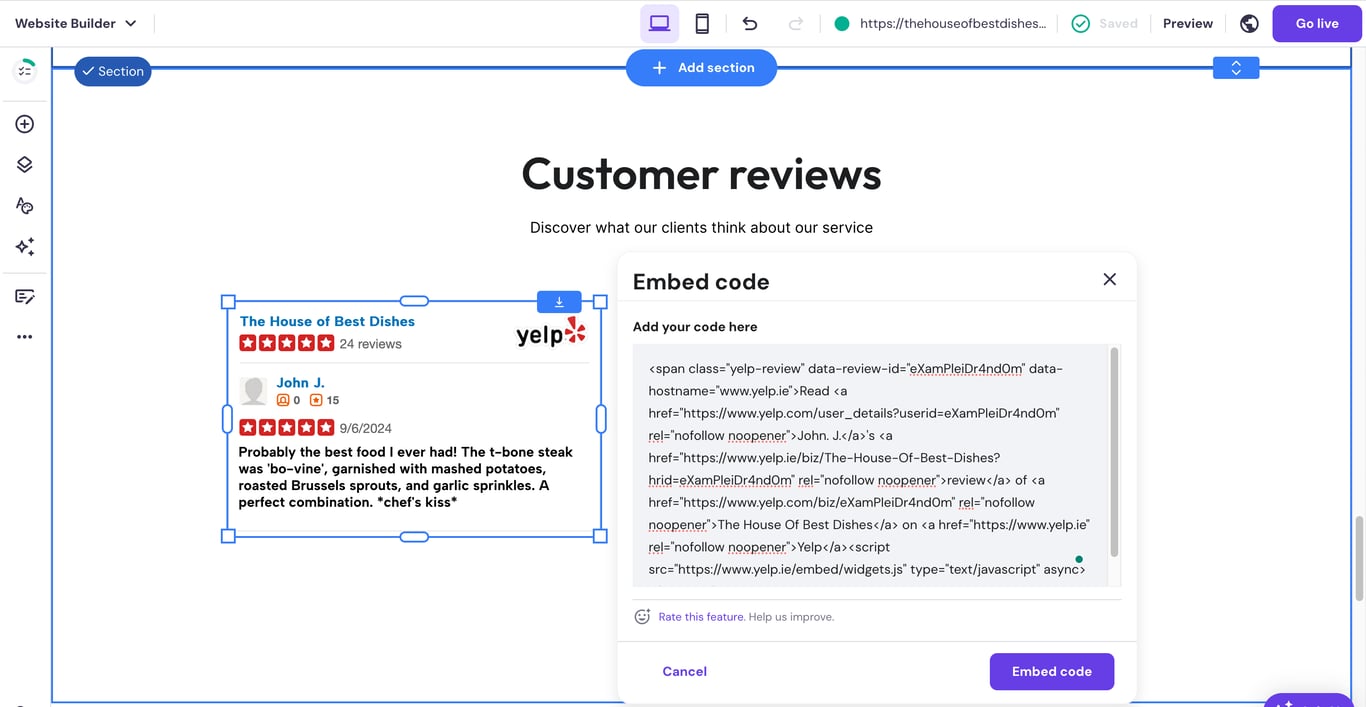Expand the section with the blue chevrons button

click(1235, 67)
